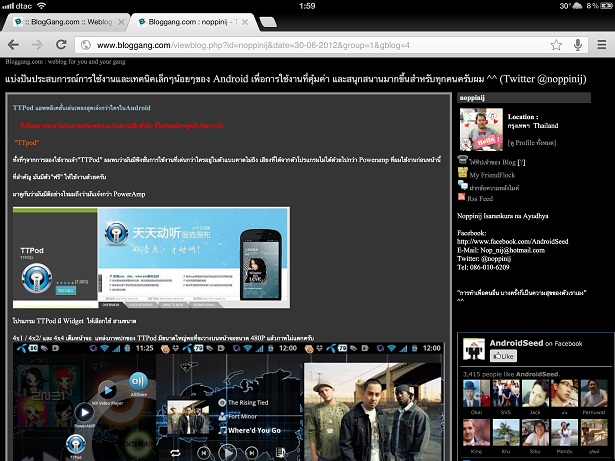Close the Bloggang.com noppinij tab
Image resolution: width=615 pixels, height=461 pixels.
[245, 22]
